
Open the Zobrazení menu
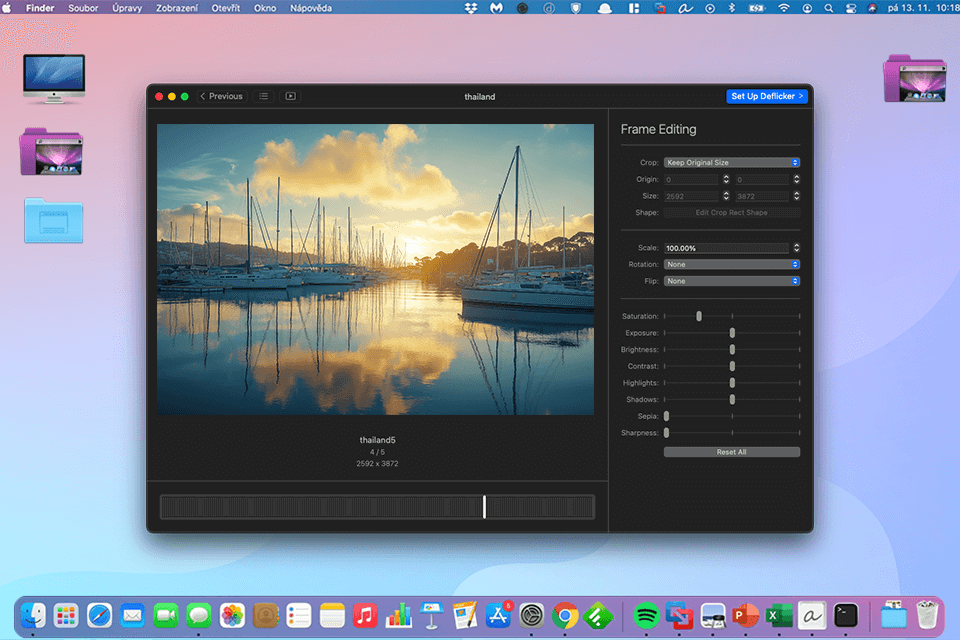point(176,8)
